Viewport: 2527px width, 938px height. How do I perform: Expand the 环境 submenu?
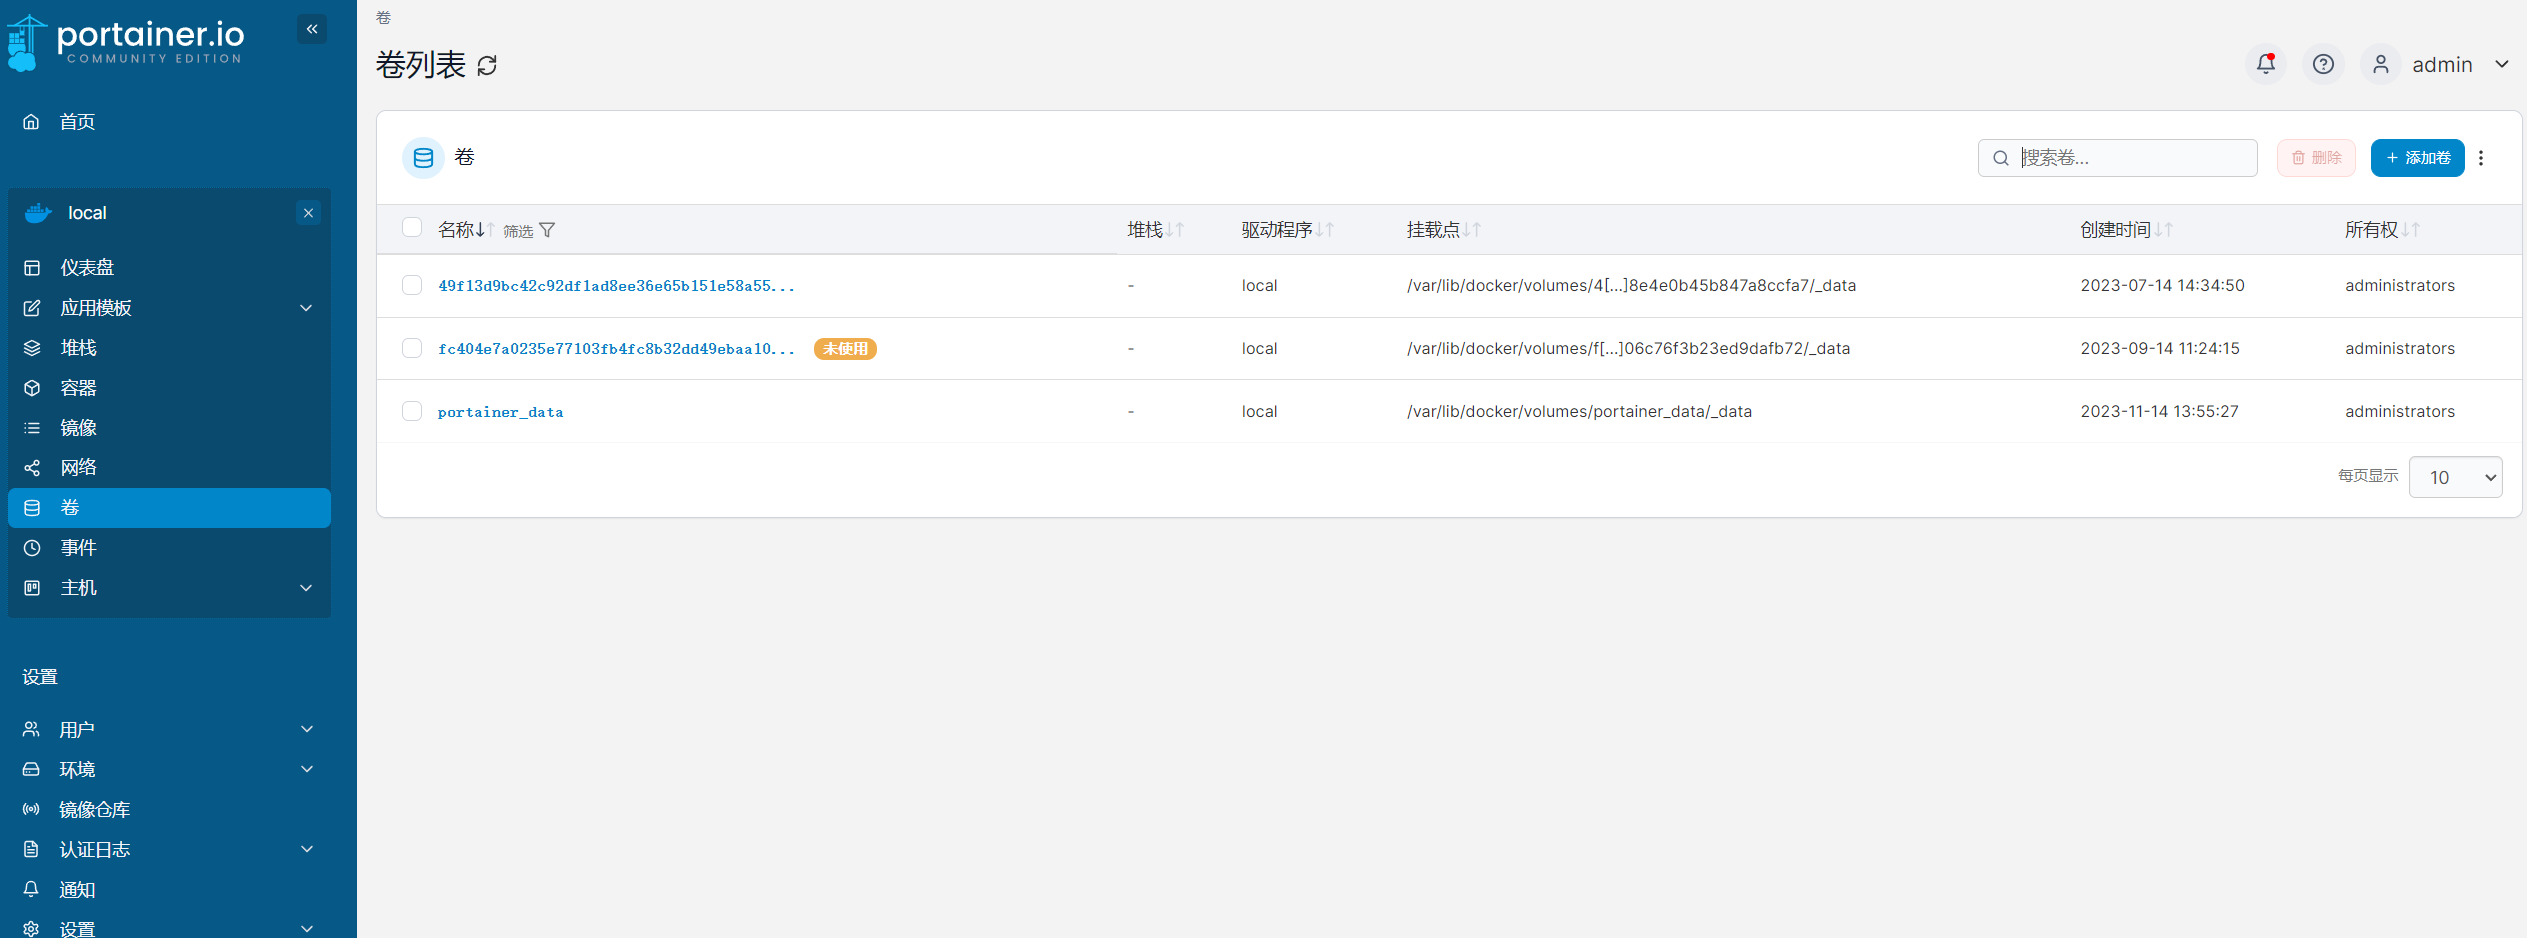click(x=307, y=770)
